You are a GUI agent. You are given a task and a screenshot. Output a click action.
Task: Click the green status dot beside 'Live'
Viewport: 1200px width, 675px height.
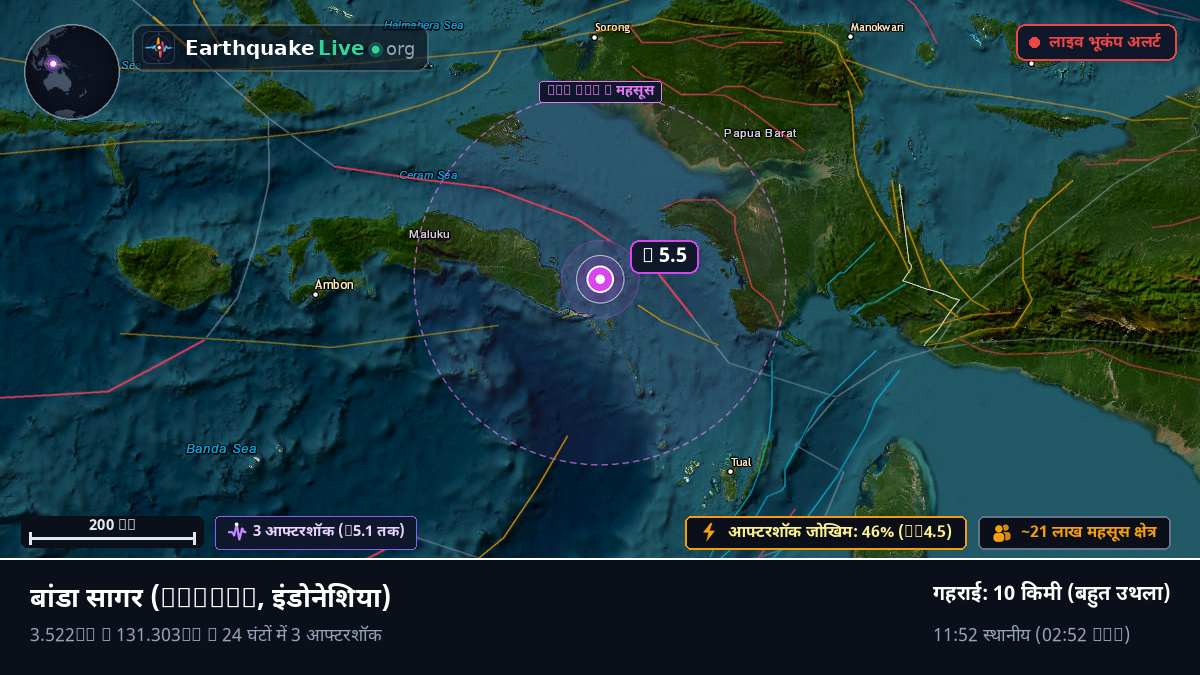375,49
